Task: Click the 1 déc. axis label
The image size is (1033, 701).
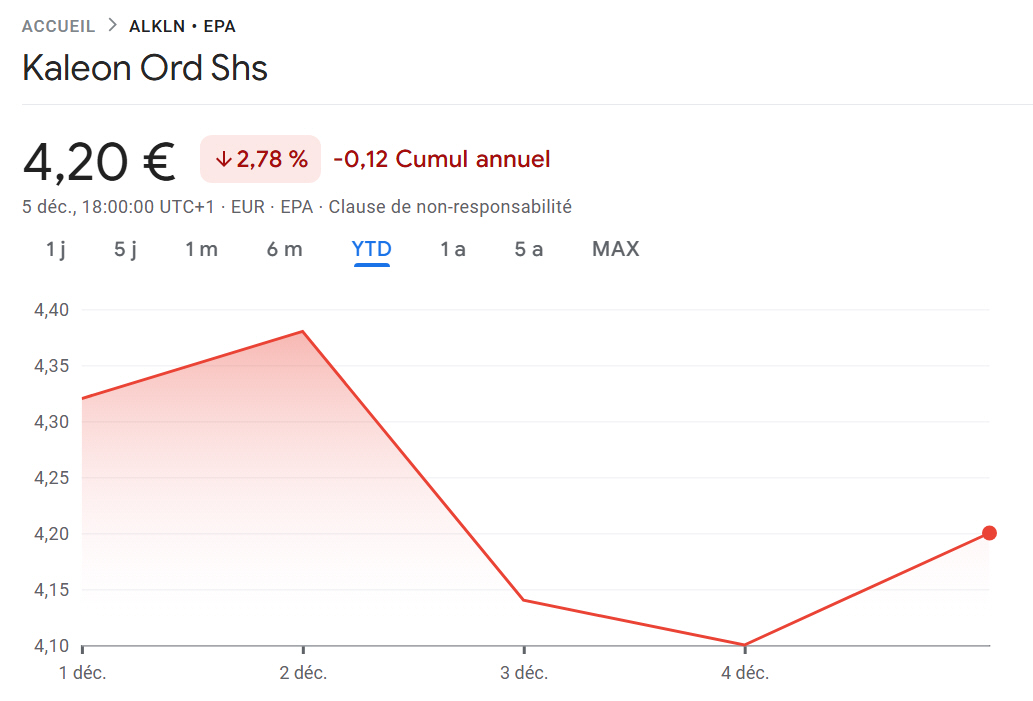Action: coord(83,673)
